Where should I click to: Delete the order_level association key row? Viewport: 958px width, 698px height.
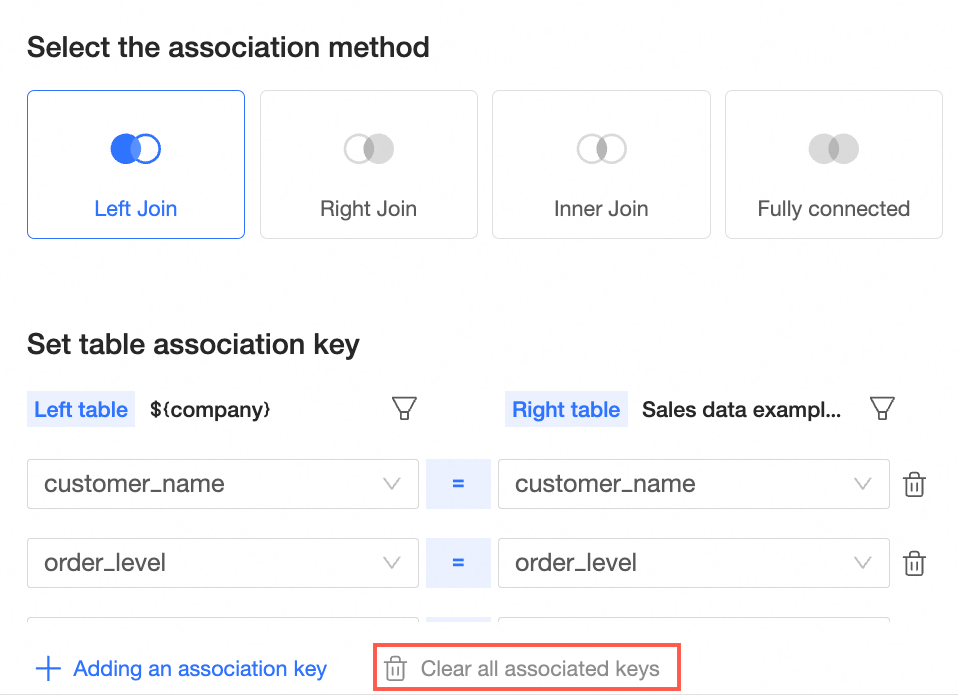pyautogui.click(x=914, y=564)
